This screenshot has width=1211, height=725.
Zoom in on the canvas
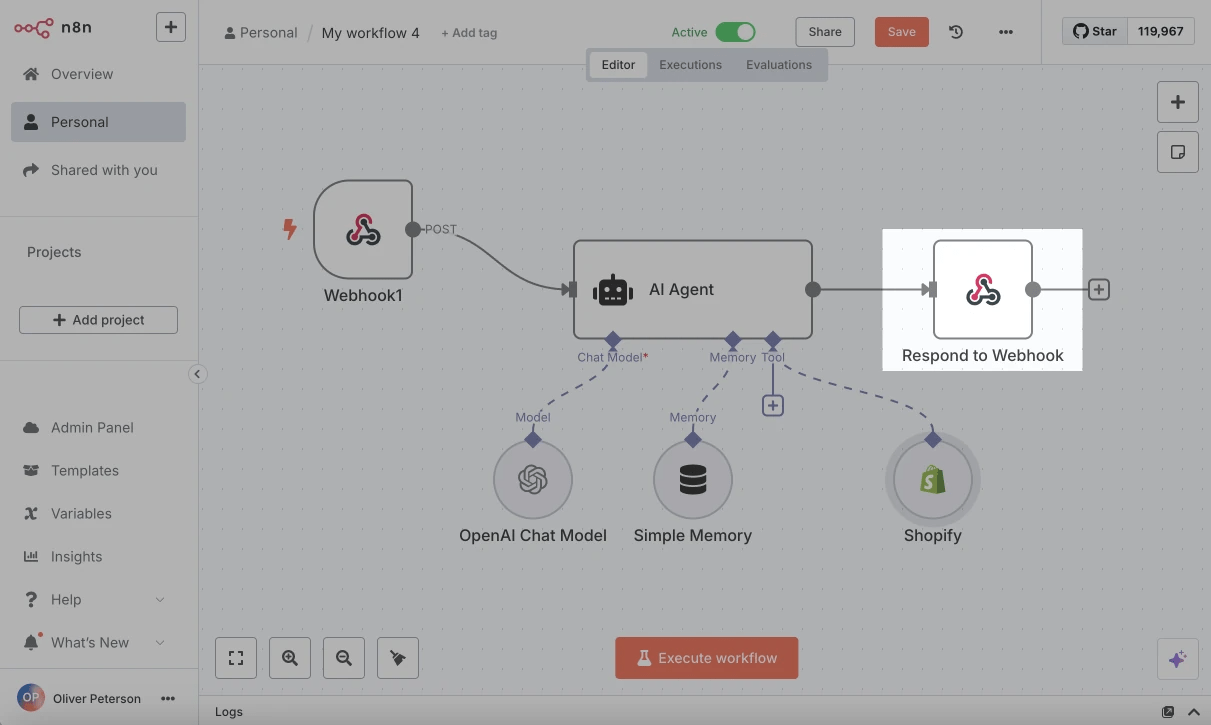coord(290,658)
